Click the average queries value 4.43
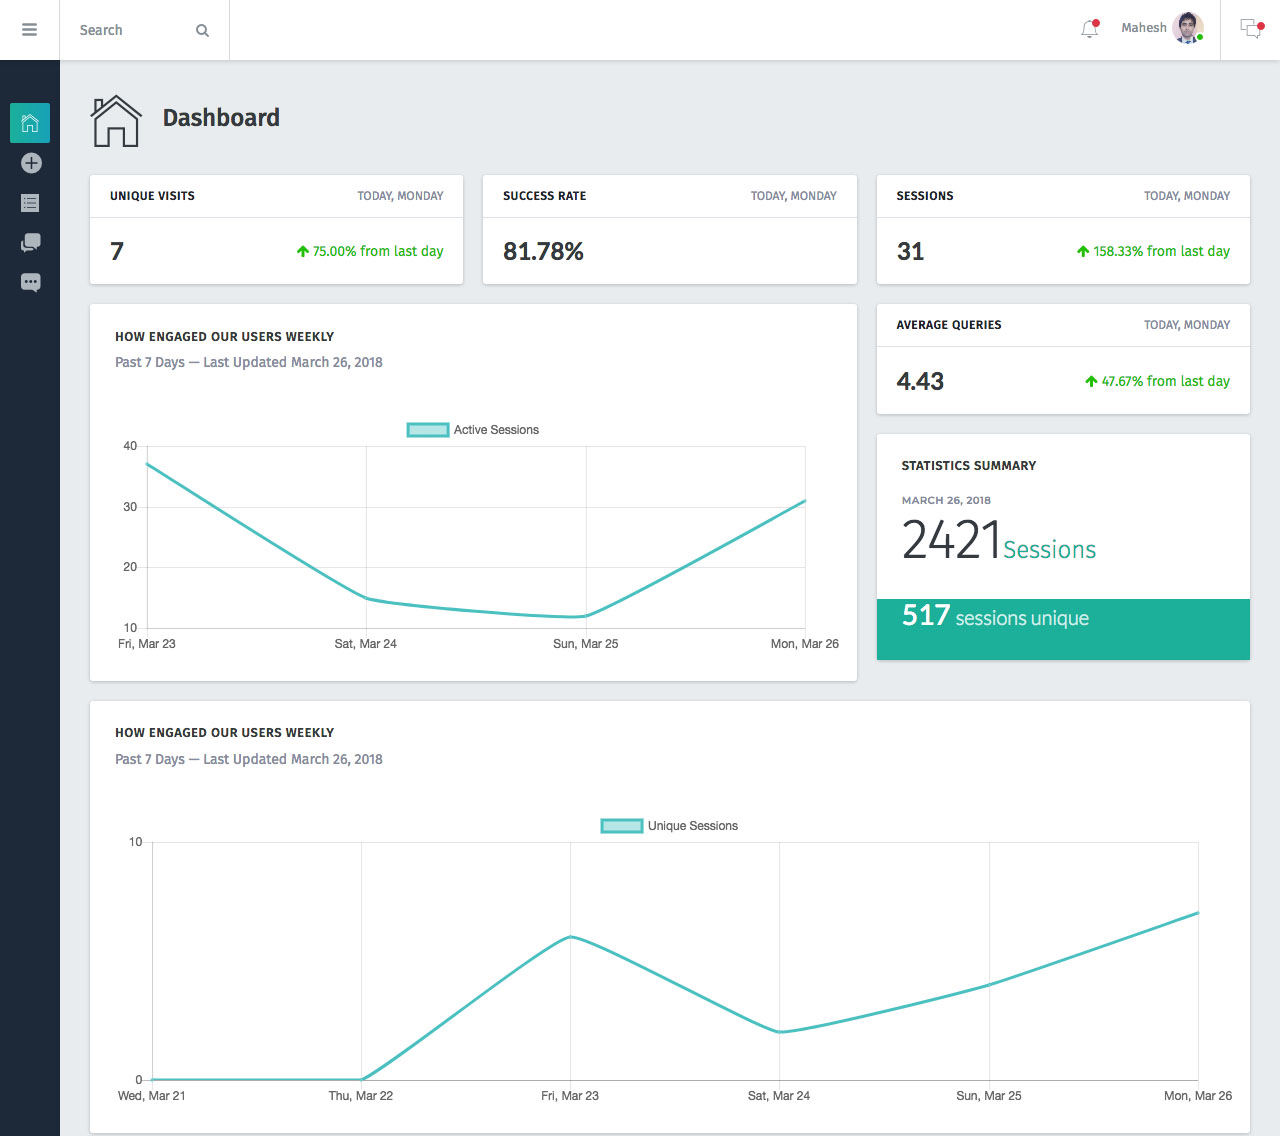The image size is (1280, 1136). point(920,381)
